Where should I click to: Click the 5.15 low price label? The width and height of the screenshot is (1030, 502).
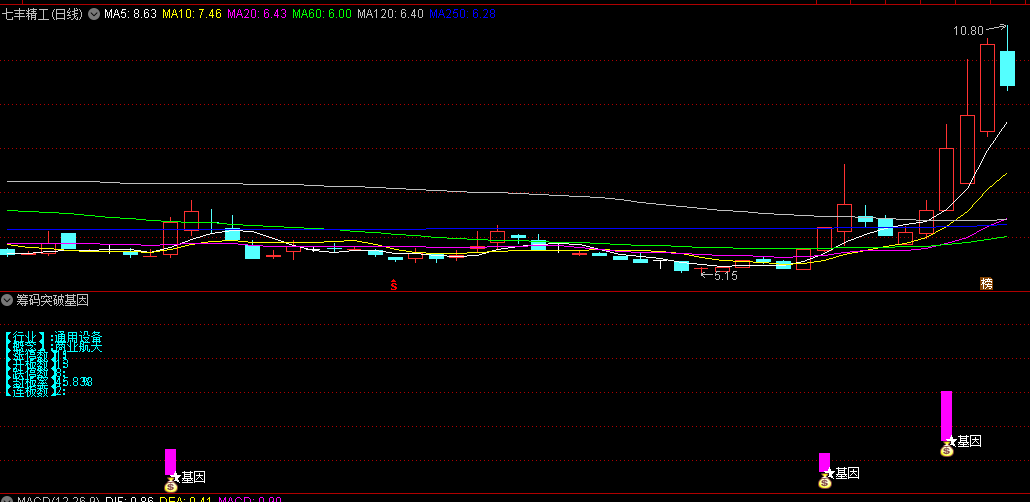coord(726,276)
